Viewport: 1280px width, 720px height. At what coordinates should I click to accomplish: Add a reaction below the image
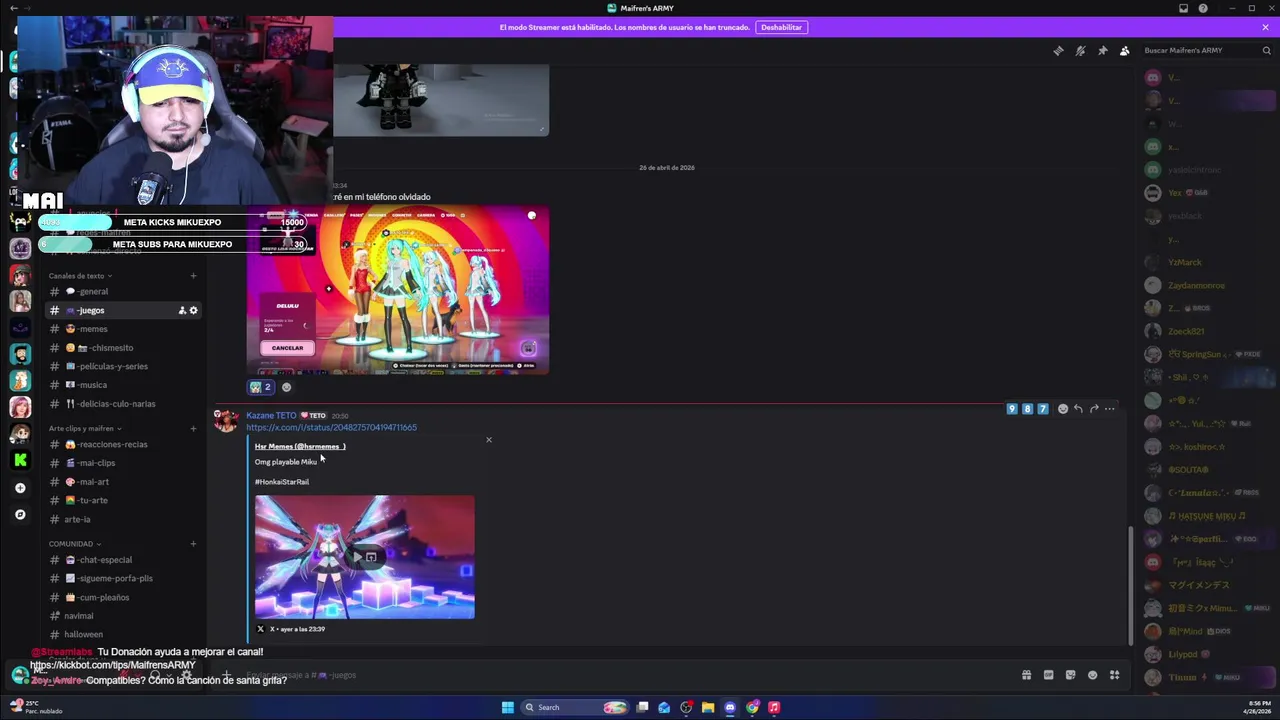(286, 387)
